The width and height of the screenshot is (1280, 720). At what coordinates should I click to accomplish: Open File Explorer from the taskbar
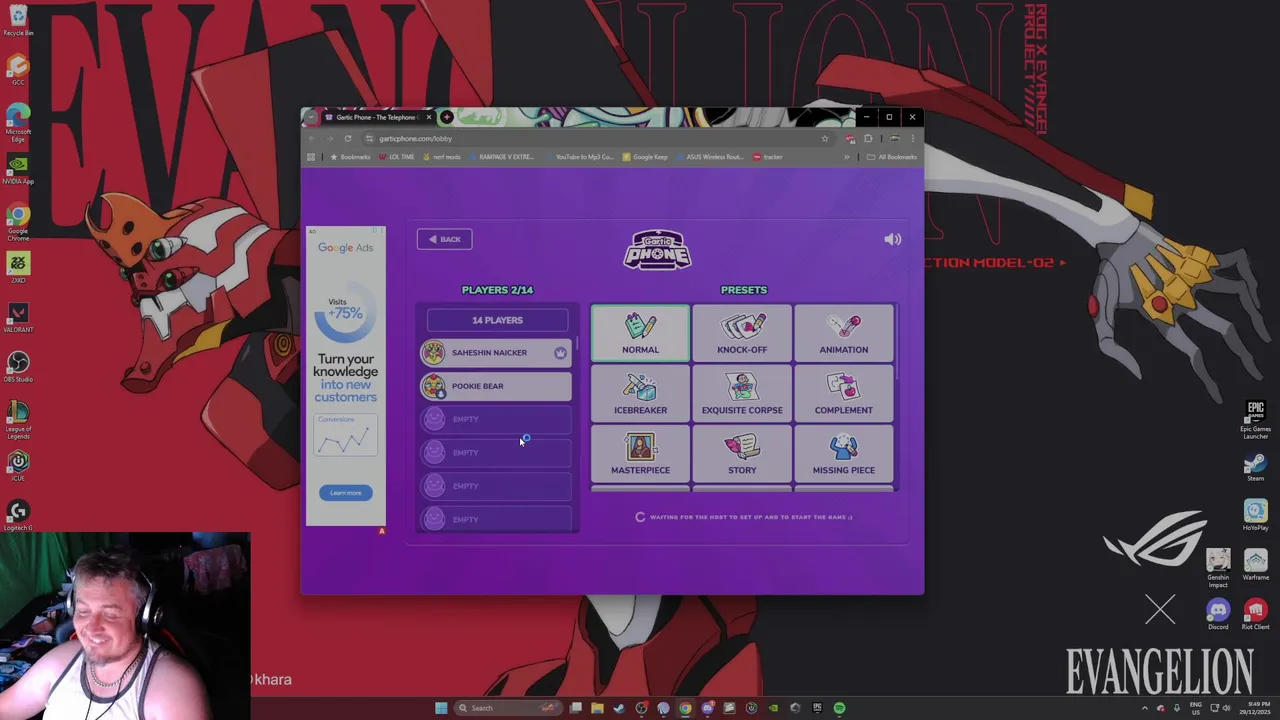[x=597, y=708]
